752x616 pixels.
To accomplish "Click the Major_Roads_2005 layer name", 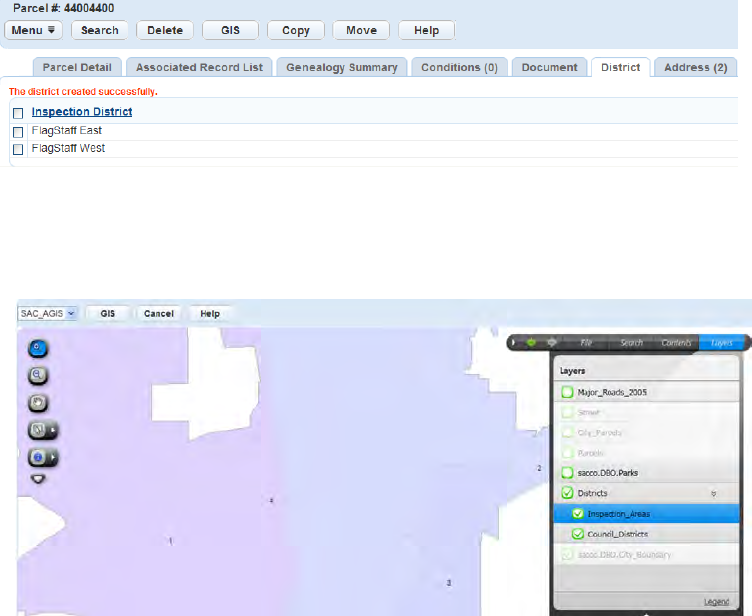I will [612, 392].
